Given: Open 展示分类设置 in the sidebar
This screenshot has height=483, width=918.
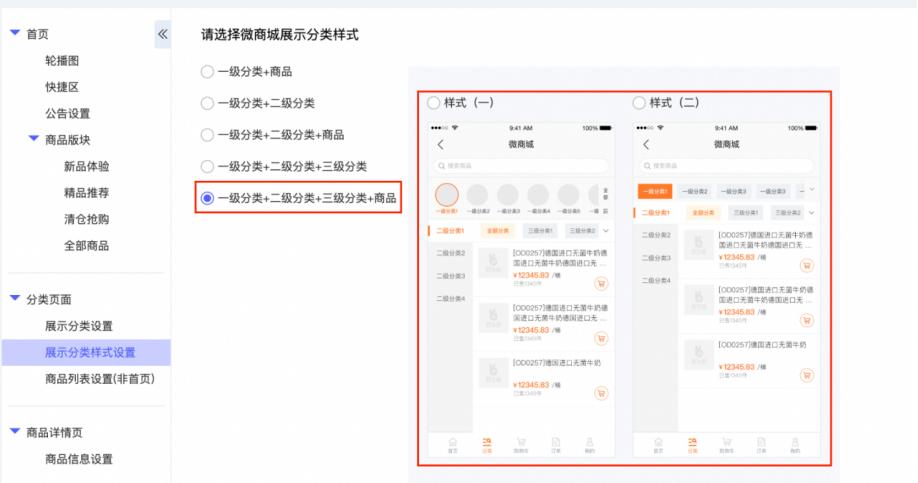Looking at the screenshot, I should coord(79,326).
